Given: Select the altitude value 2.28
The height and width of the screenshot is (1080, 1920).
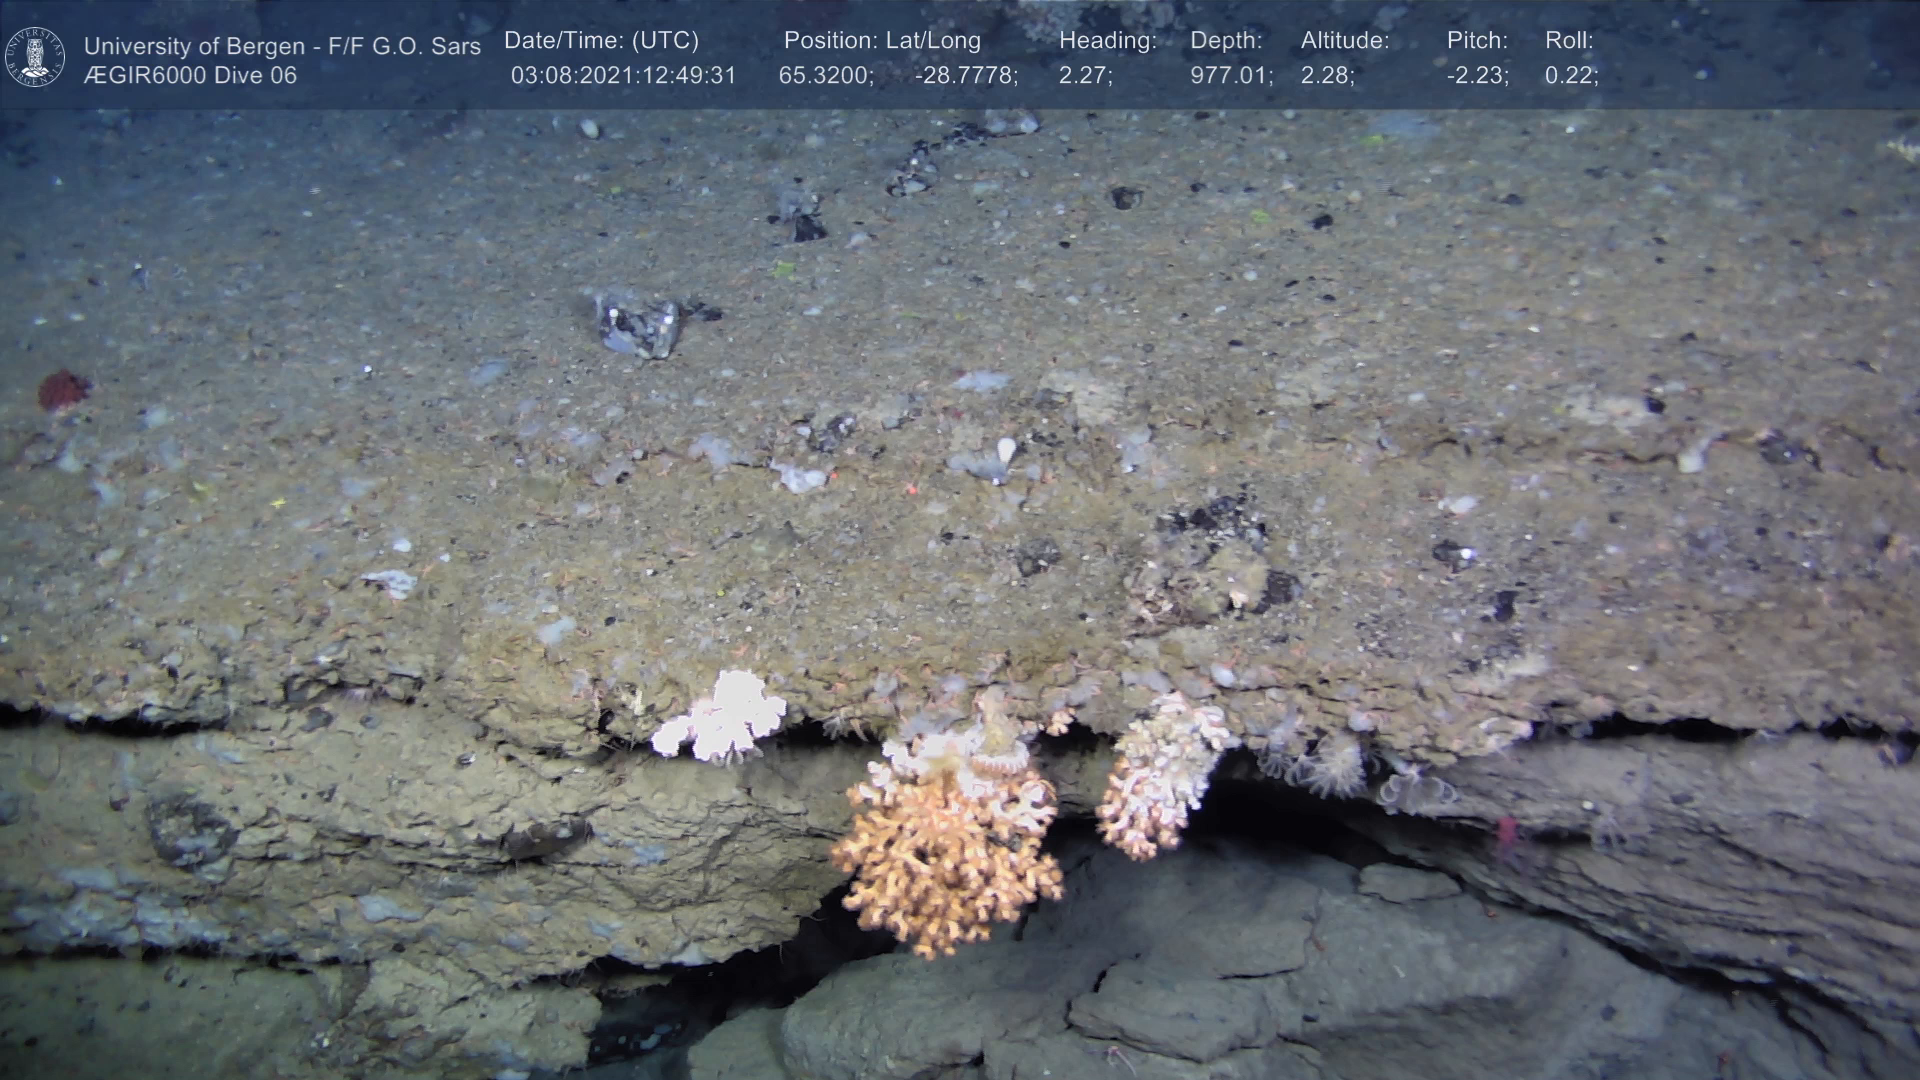Looking at the screenshot, I should [1327, 75].
